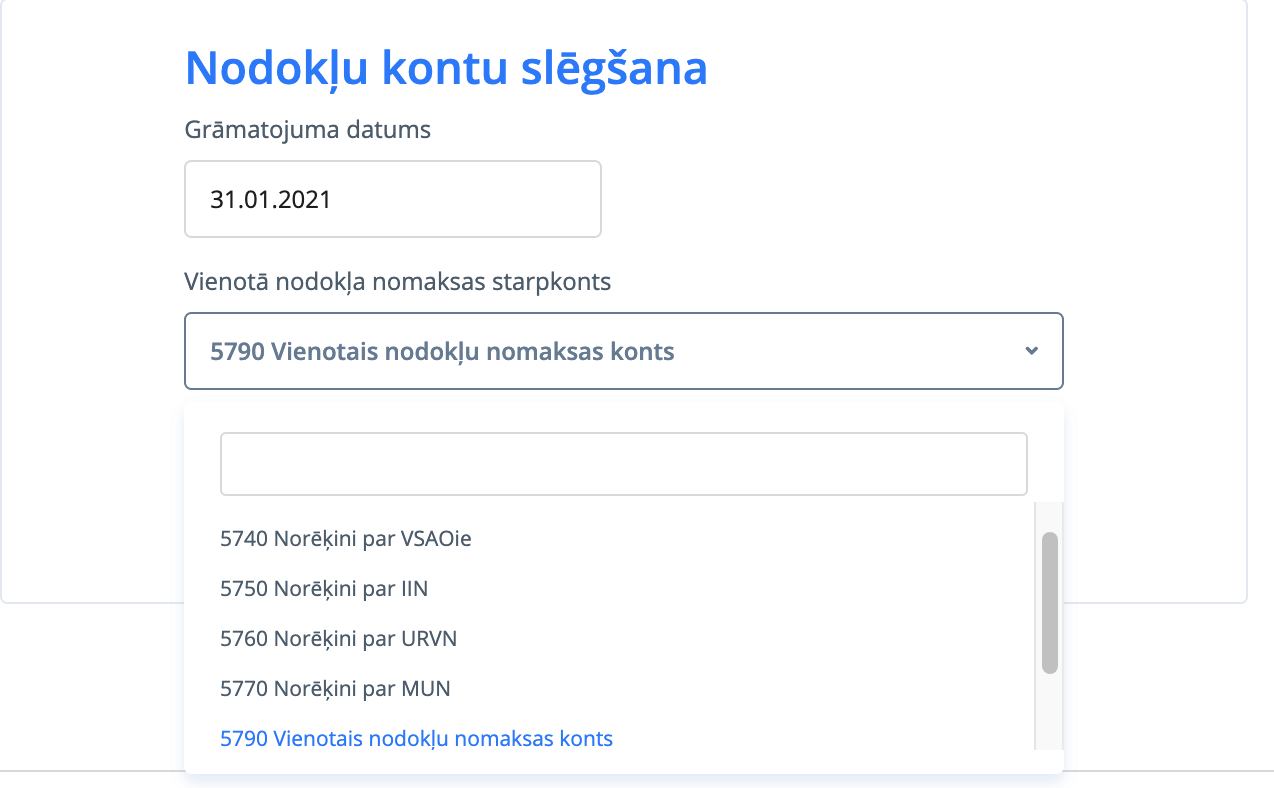Viewport: 1274px width, 788px height.
Task: Choose highlighted 5790 Vienotais nodokļu nomaksas konts option
Action: [x=416, y=739]
